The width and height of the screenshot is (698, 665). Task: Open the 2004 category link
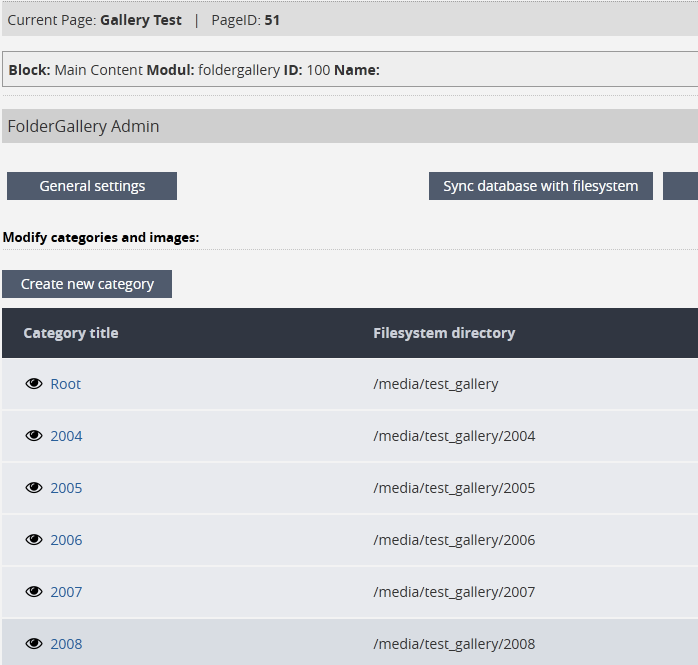(66, 436)
